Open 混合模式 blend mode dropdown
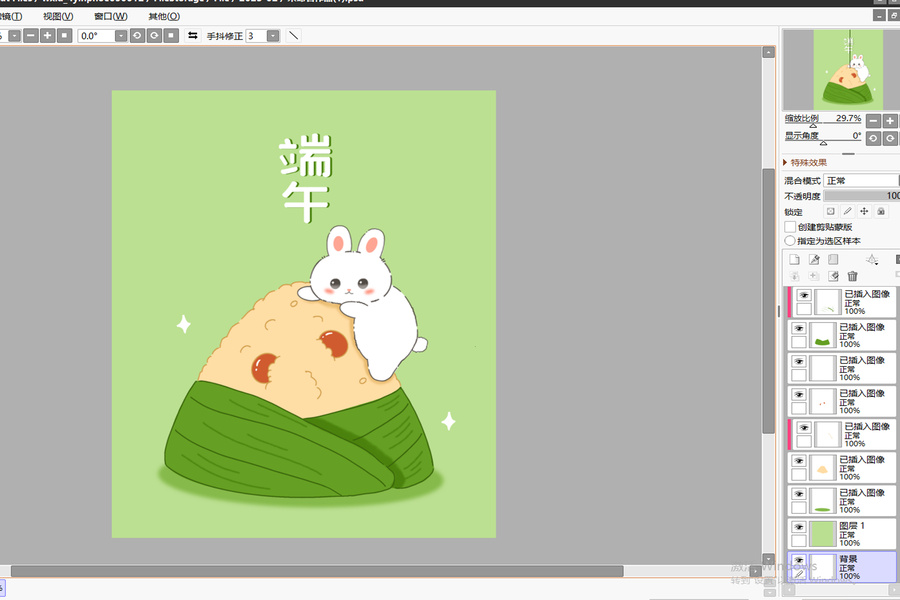 coord(862,180)
